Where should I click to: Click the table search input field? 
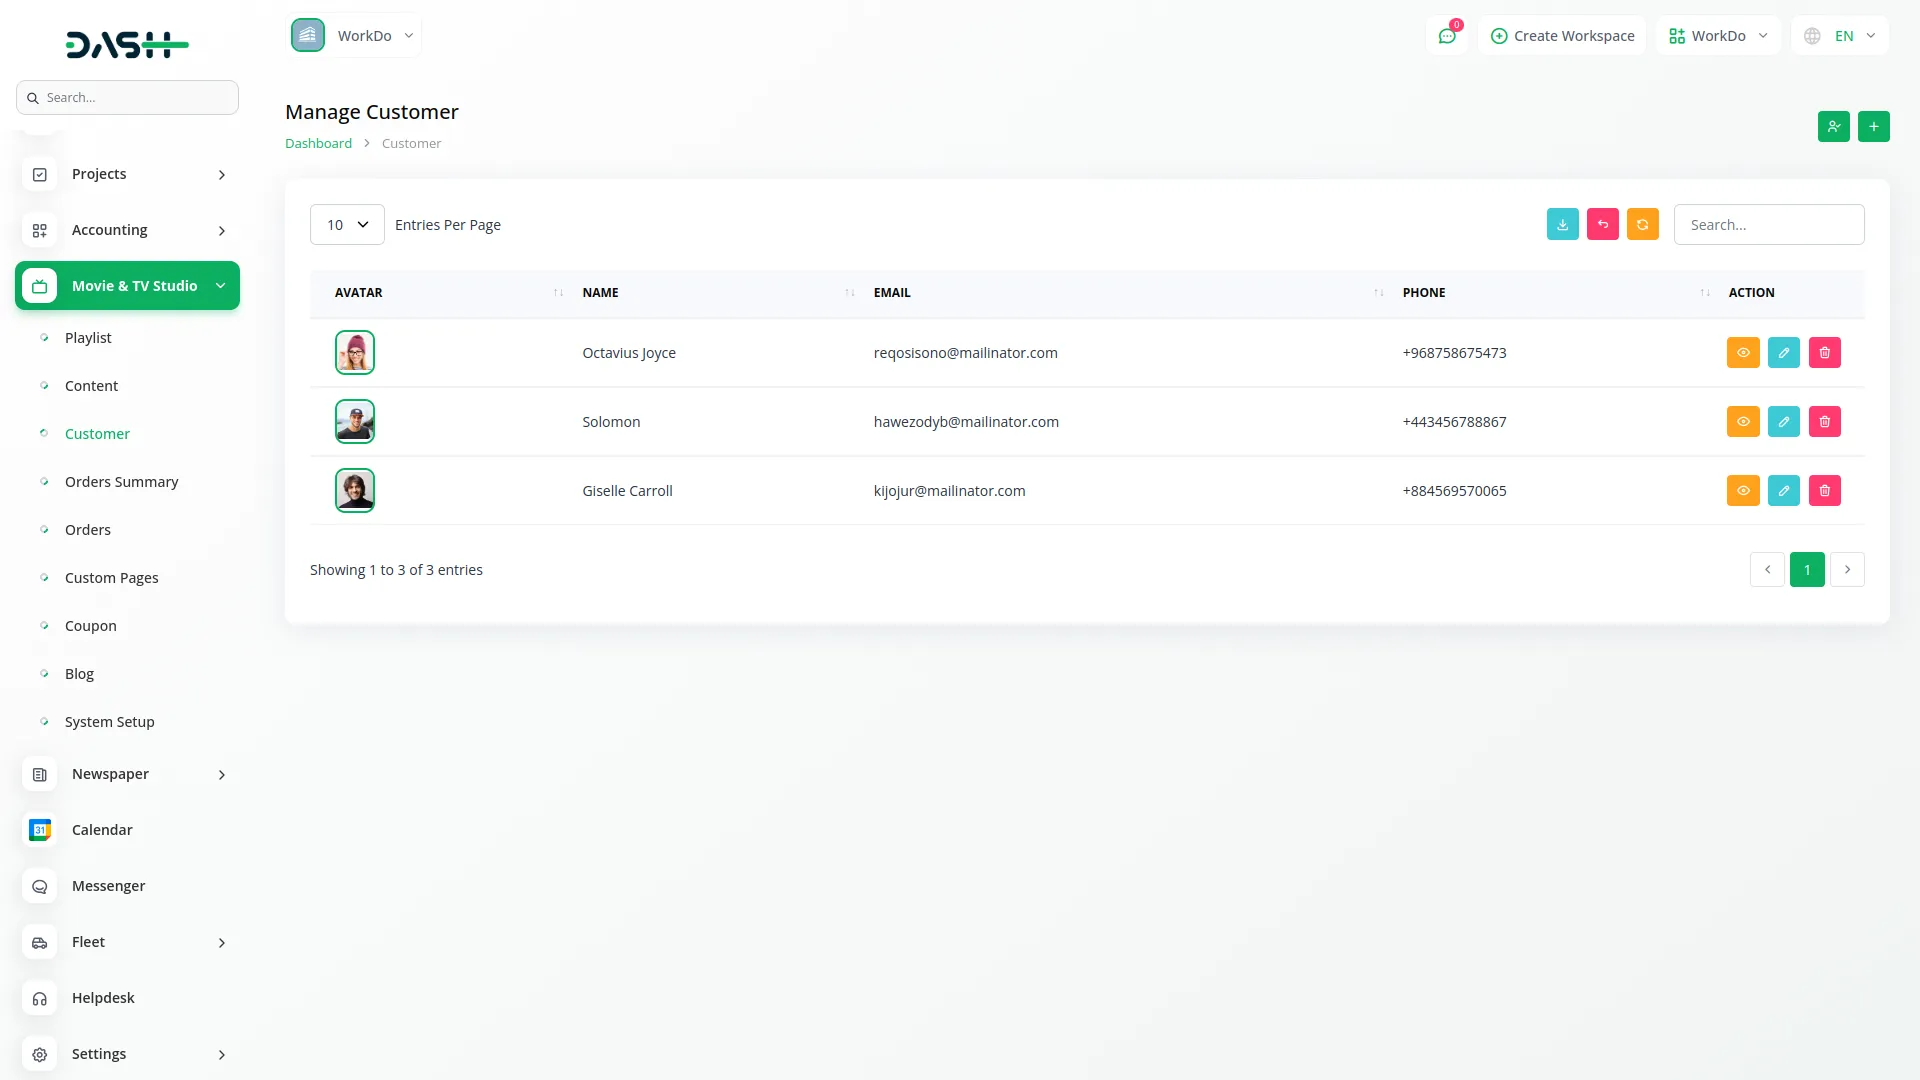tap(1768, 225)
